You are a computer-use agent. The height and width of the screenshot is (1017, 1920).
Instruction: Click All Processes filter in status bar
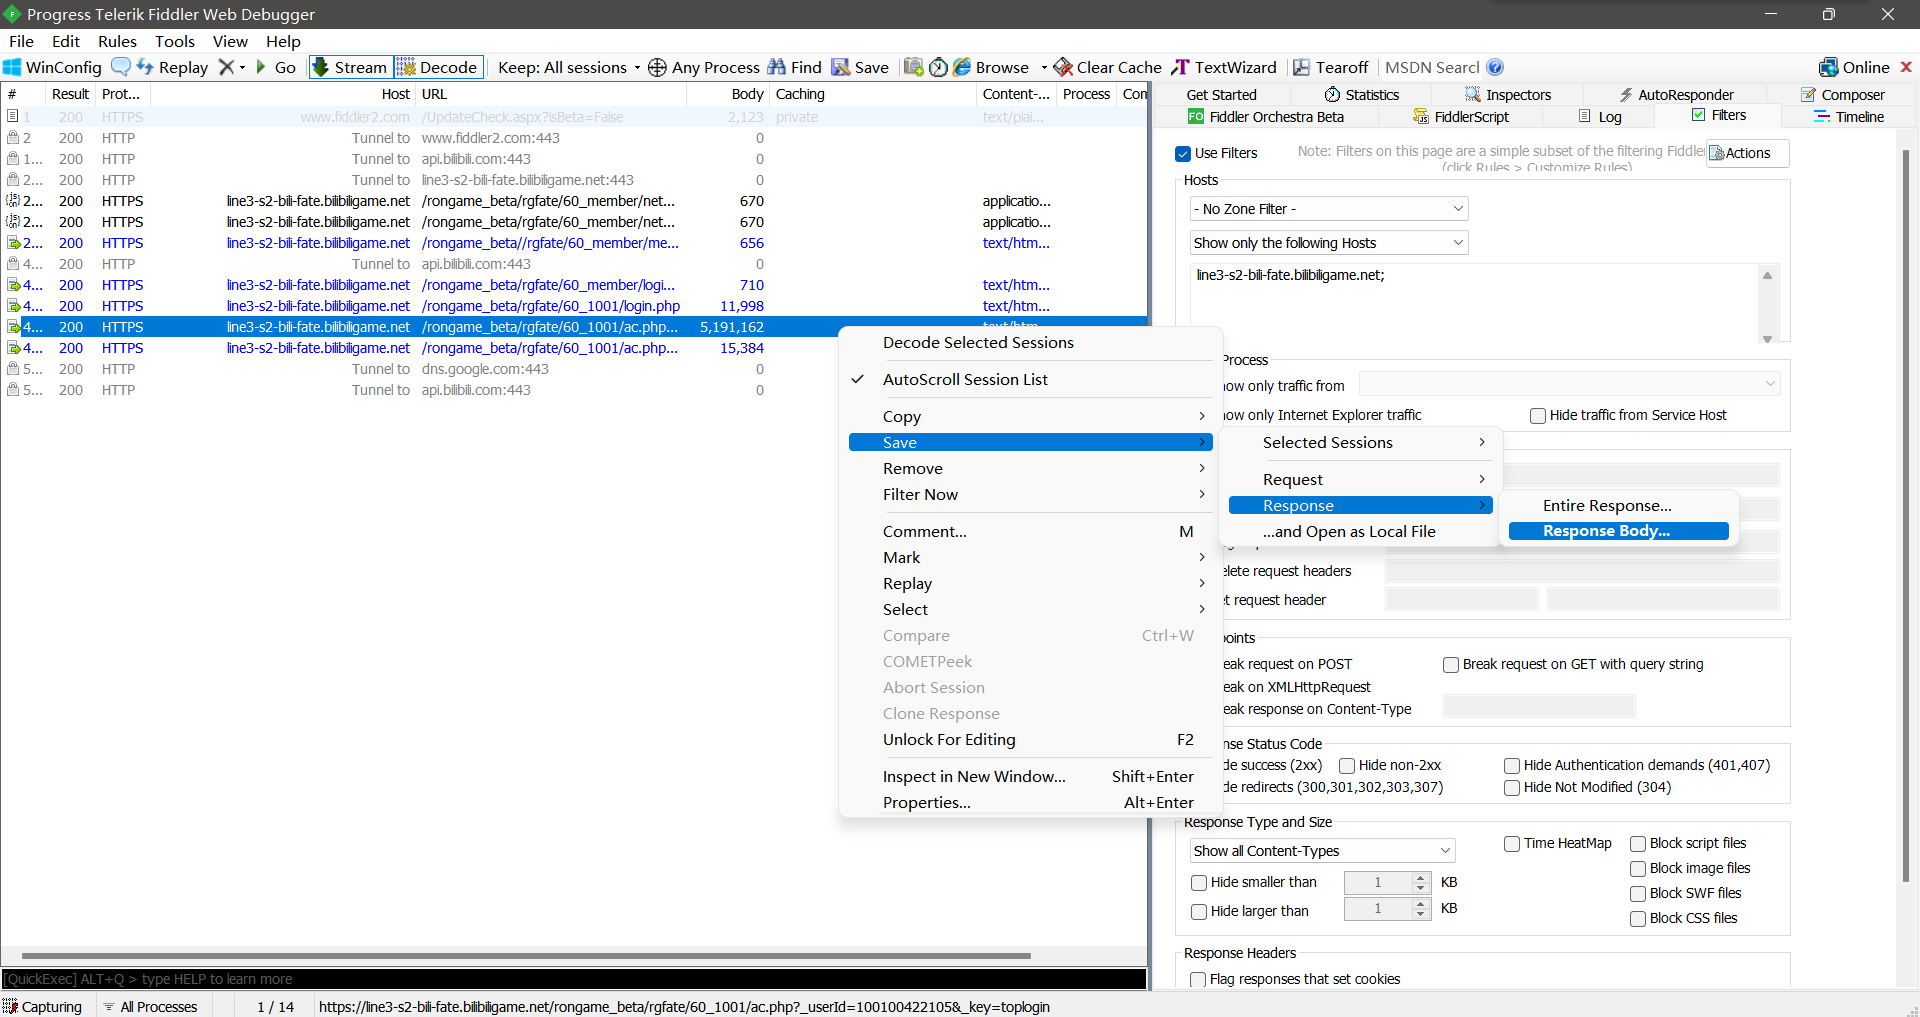click(x=150, y=1006)
